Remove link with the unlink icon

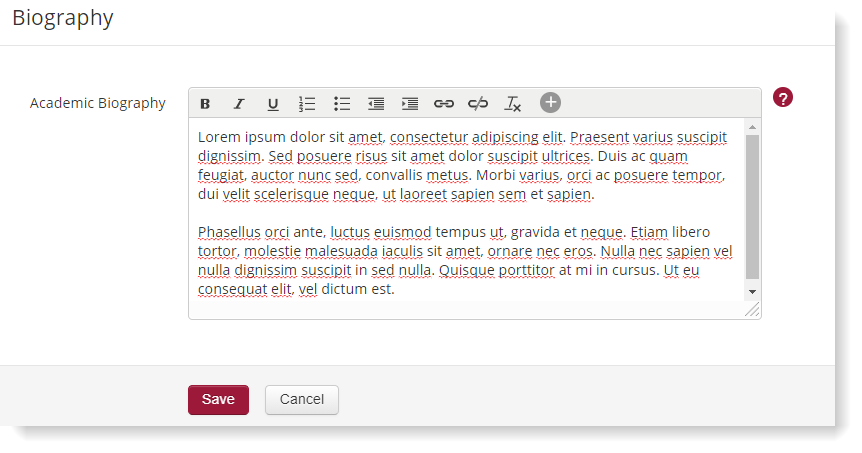[x=478, y=104]
